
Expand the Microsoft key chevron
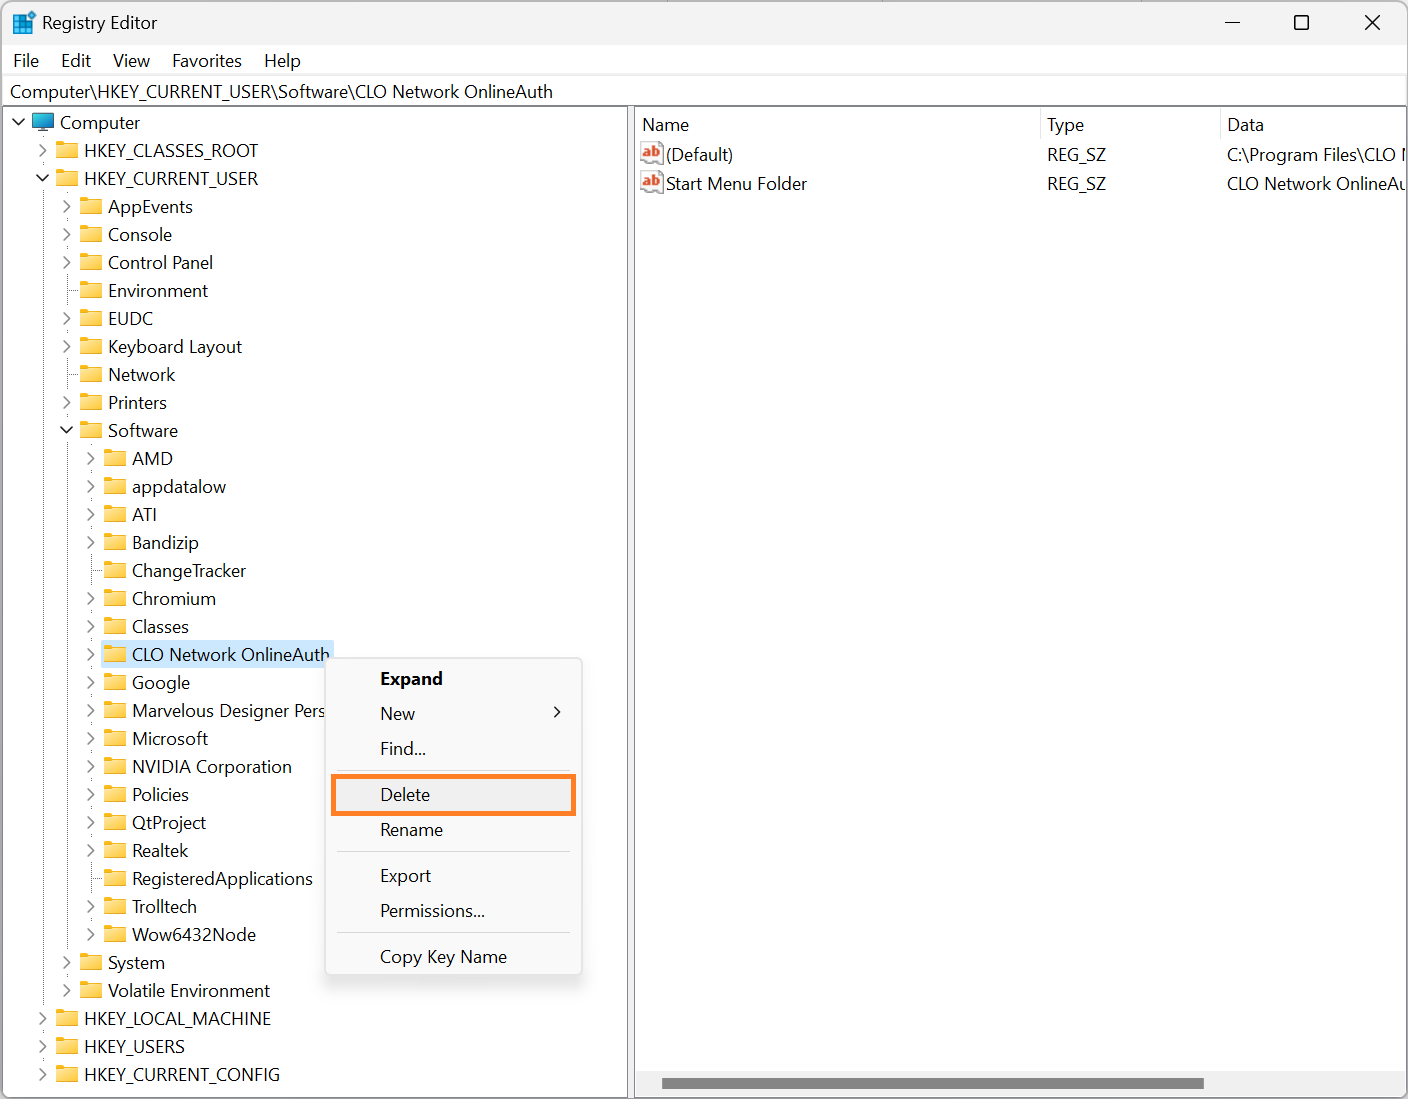tap(90, 738)
